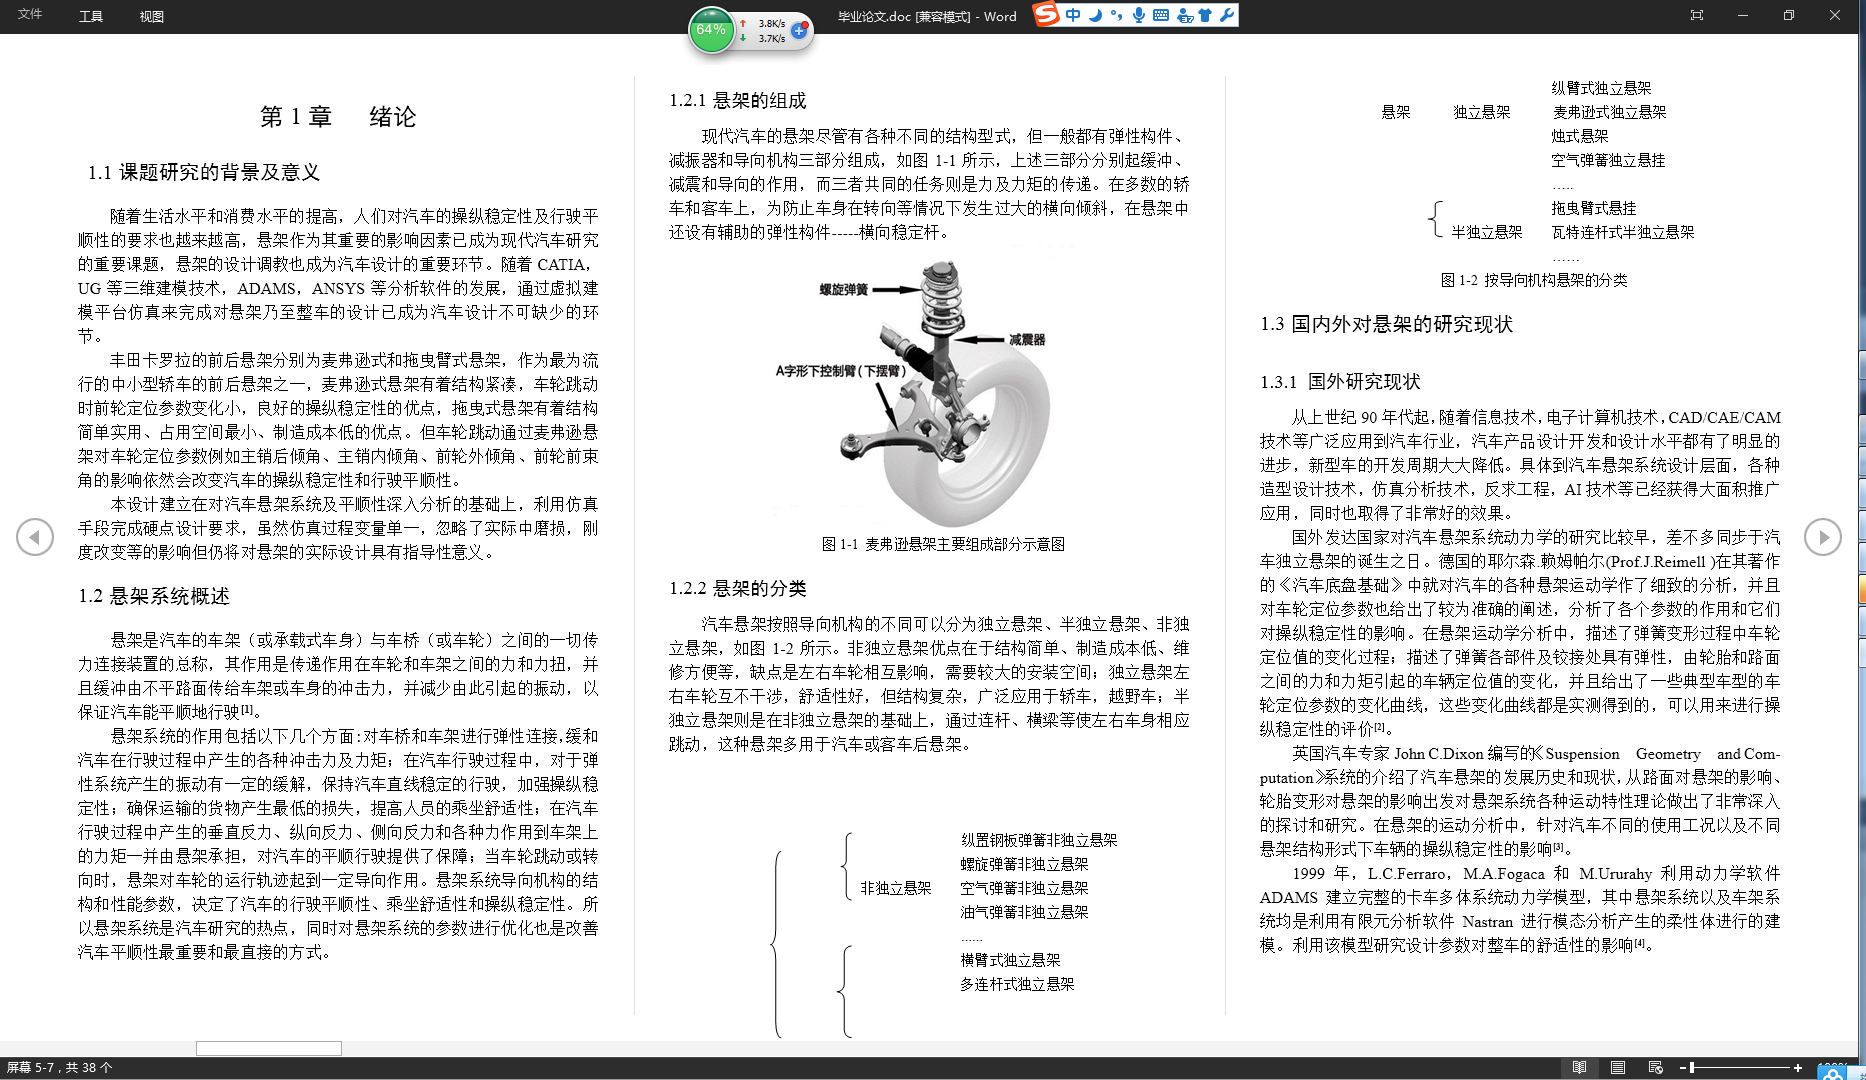Click 拖曳臂式悬挂 entry
1866x1080 pixels.
click(1594, 208)
